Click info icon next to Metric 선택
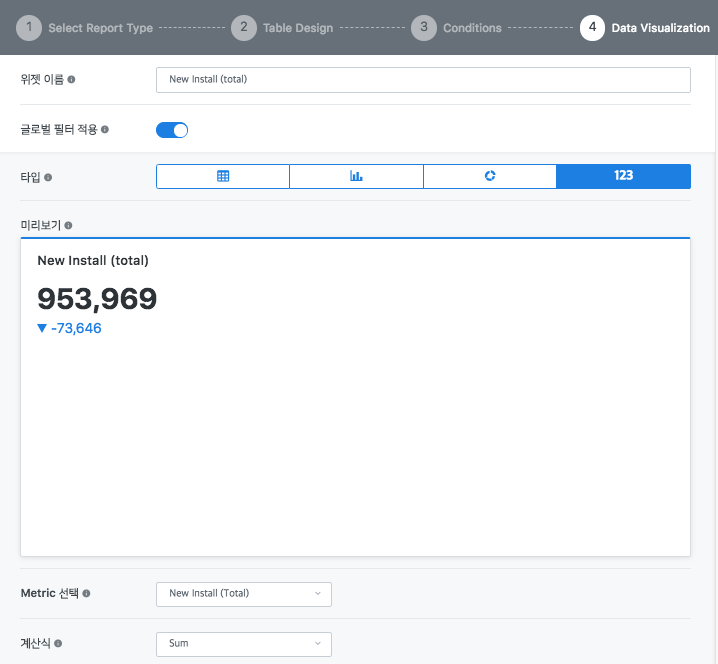The width and height of the screenshot is (718, 664). point(86,593)
